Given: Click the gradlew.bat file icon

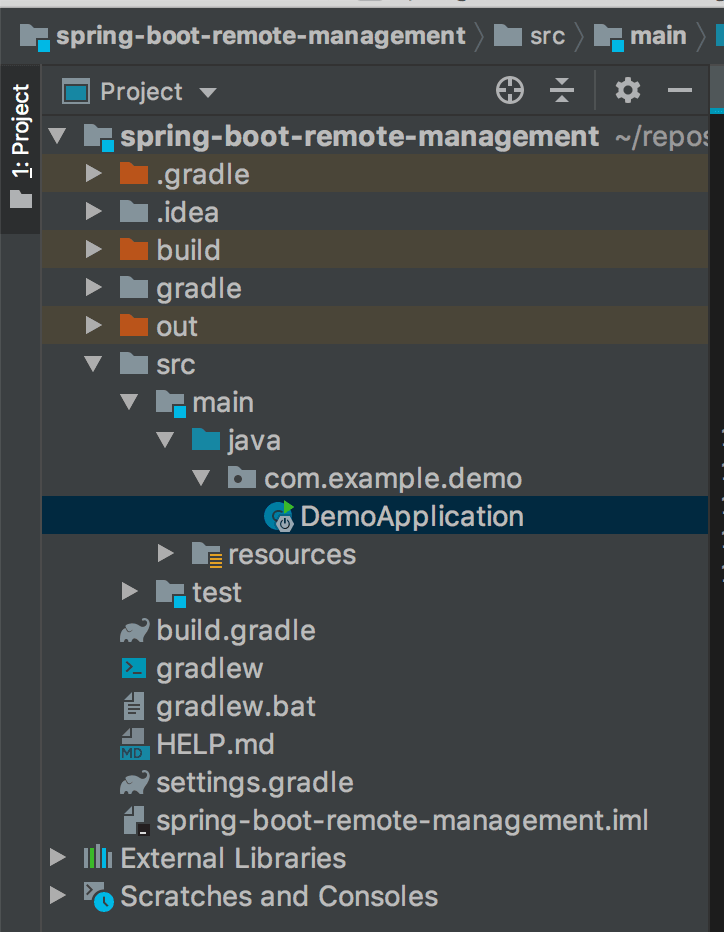Looking at the screenshot, I should (134, 706).
